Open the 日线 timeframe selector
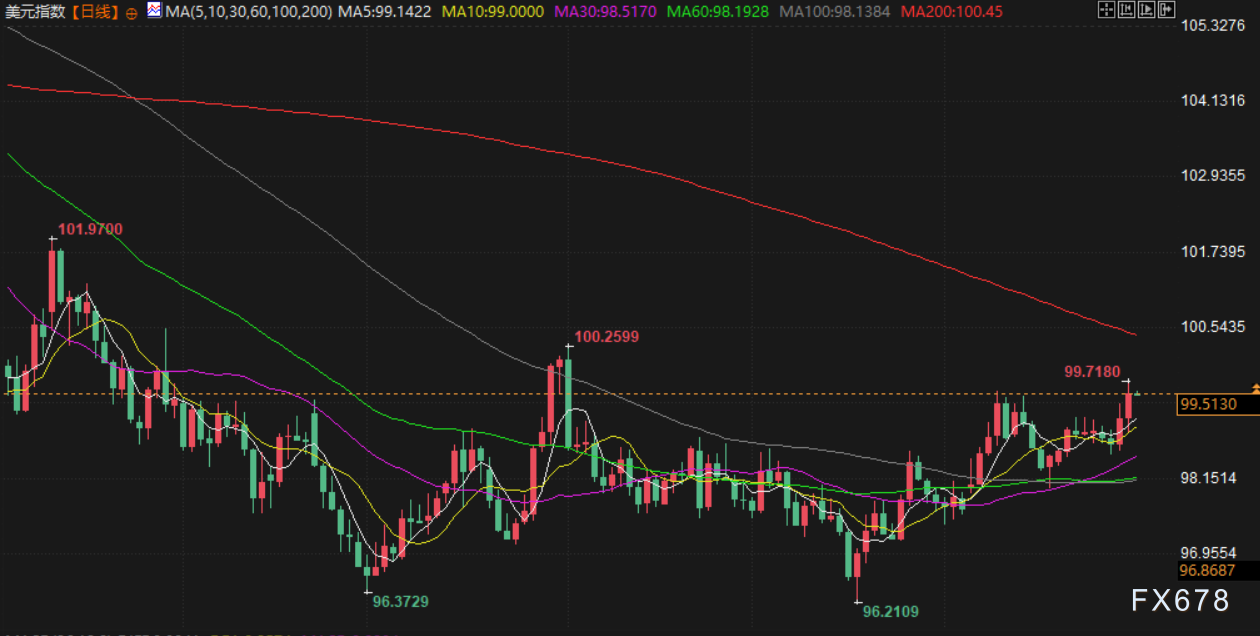The image size is (1260, 636). [95, 12]
